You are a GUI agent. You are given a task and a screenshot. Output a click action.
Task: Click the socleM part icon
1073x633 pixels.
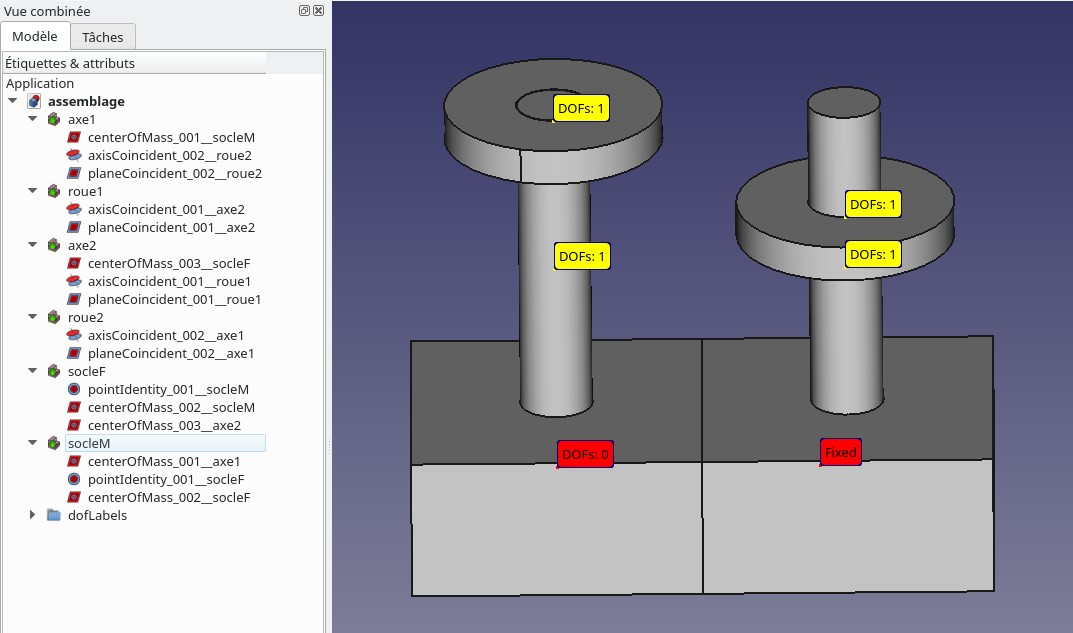pos(54,443)
